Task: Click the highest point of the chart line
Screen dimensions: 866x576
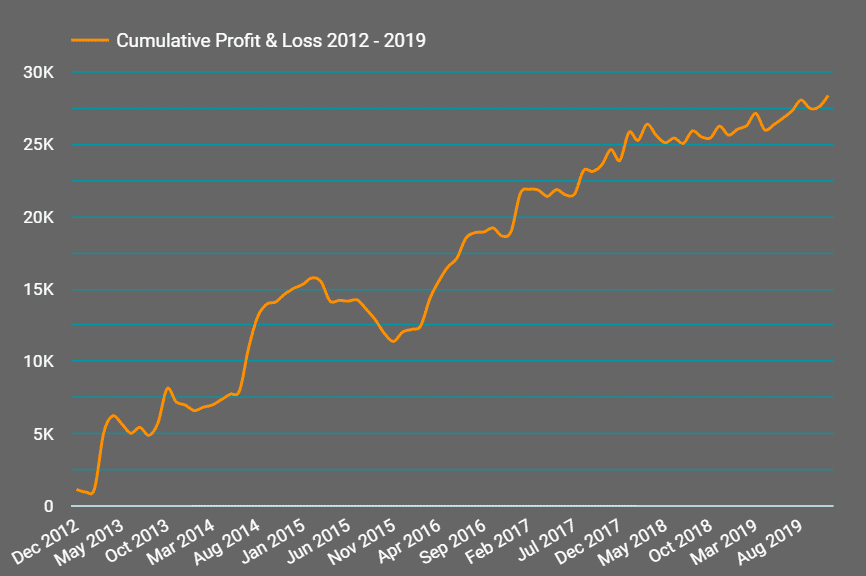Action: (830, 95)
